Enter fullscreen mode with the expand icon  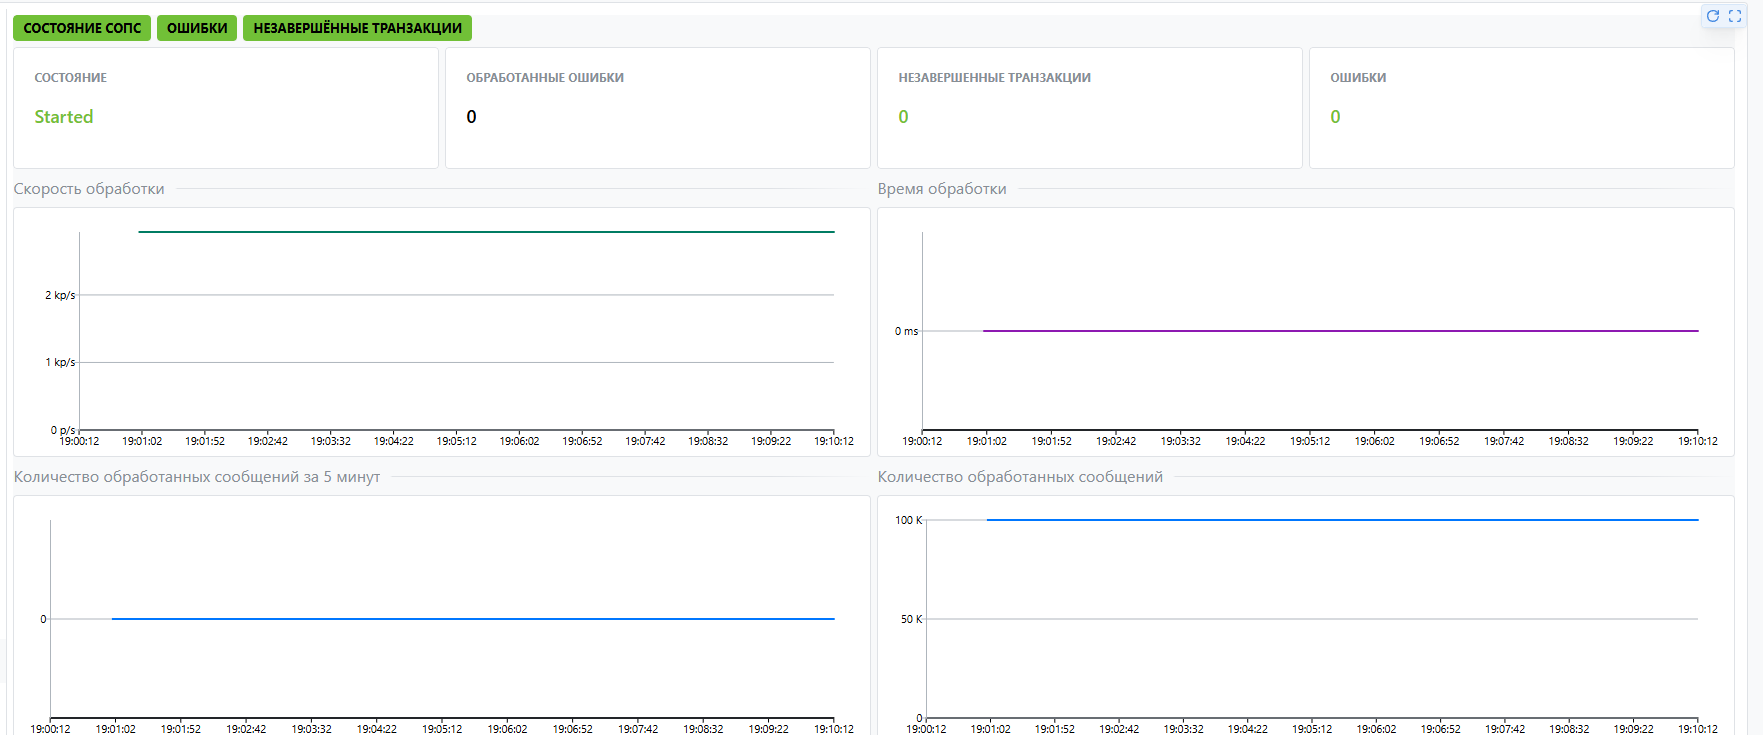[1735, 16]
